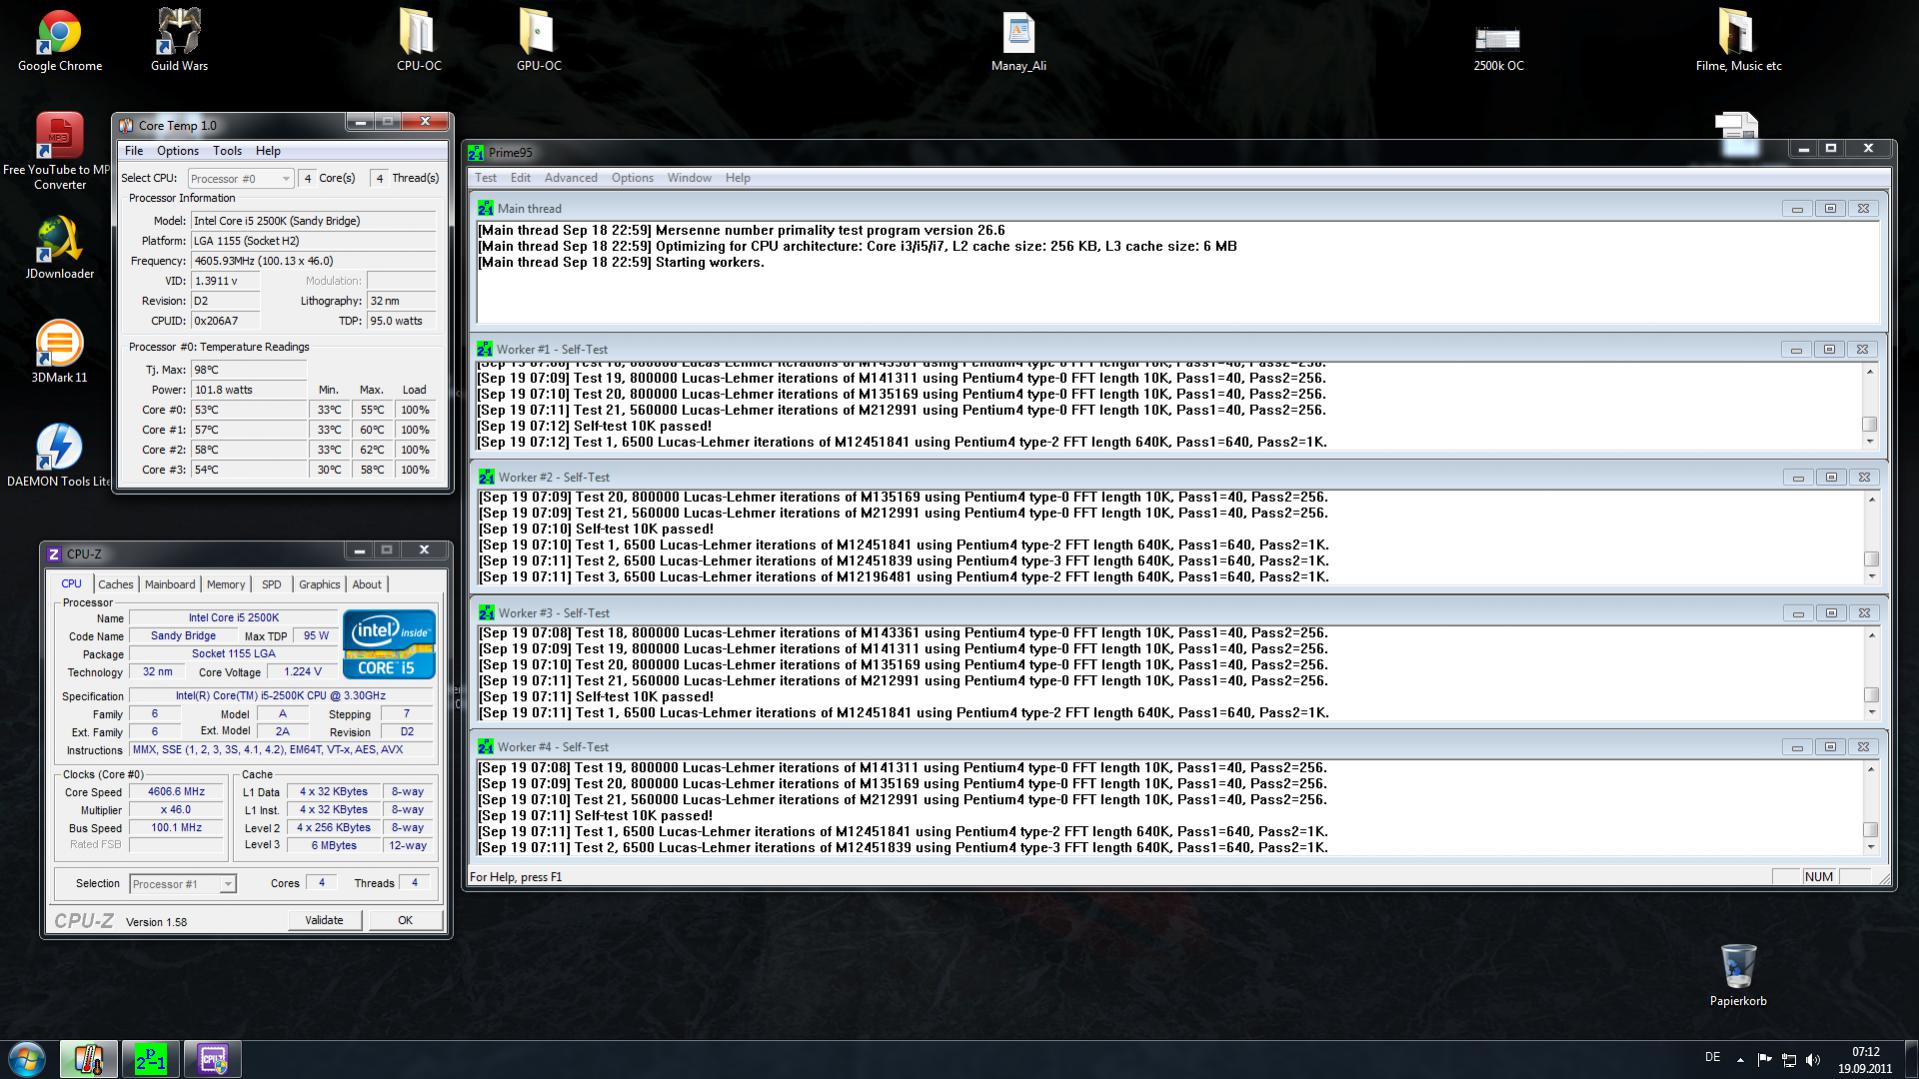Open the volume speaker tray icon
This screenshot has height=1079, width=1919.
click(x=1813, y=1060)
